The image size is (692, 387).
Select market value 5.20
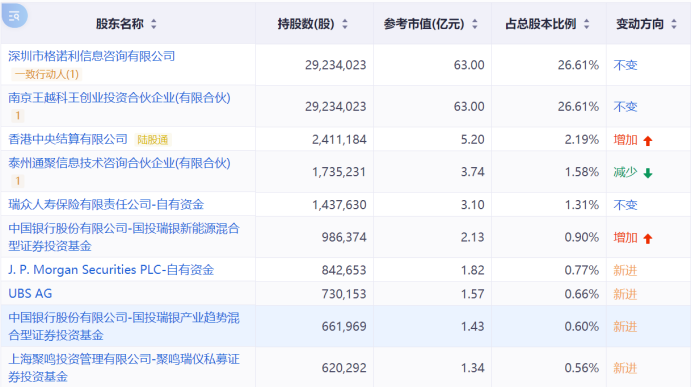pos(473,139)
